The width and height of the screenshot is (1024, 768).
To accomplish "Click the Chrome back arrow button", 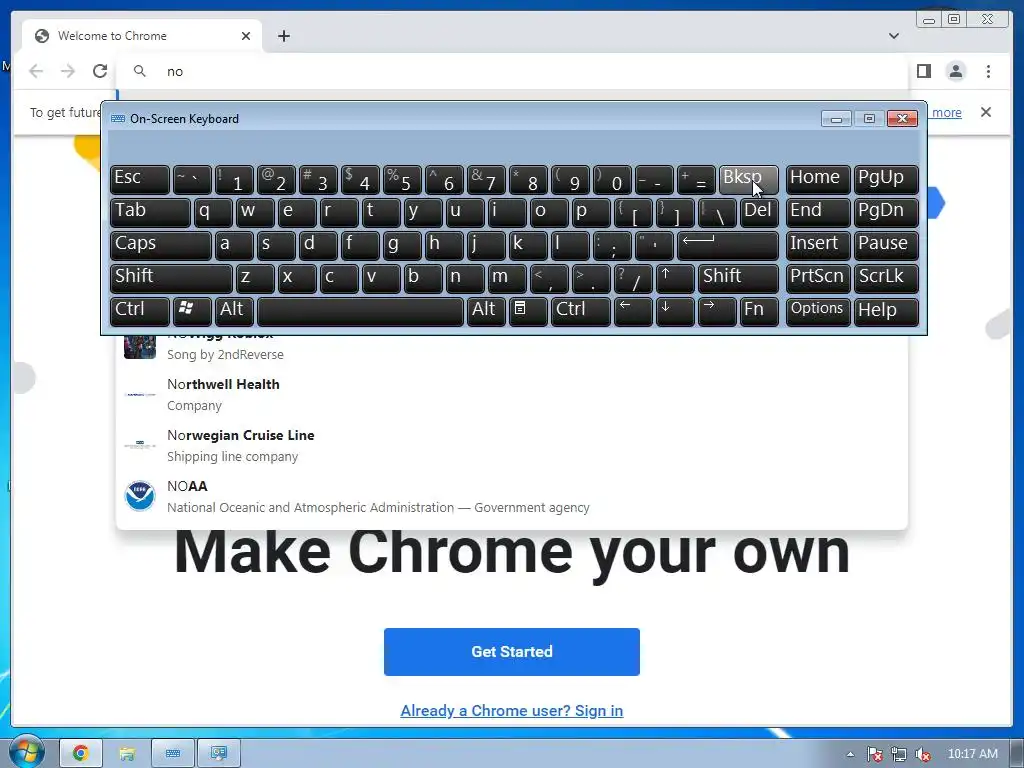I will [x=36, y=71].
